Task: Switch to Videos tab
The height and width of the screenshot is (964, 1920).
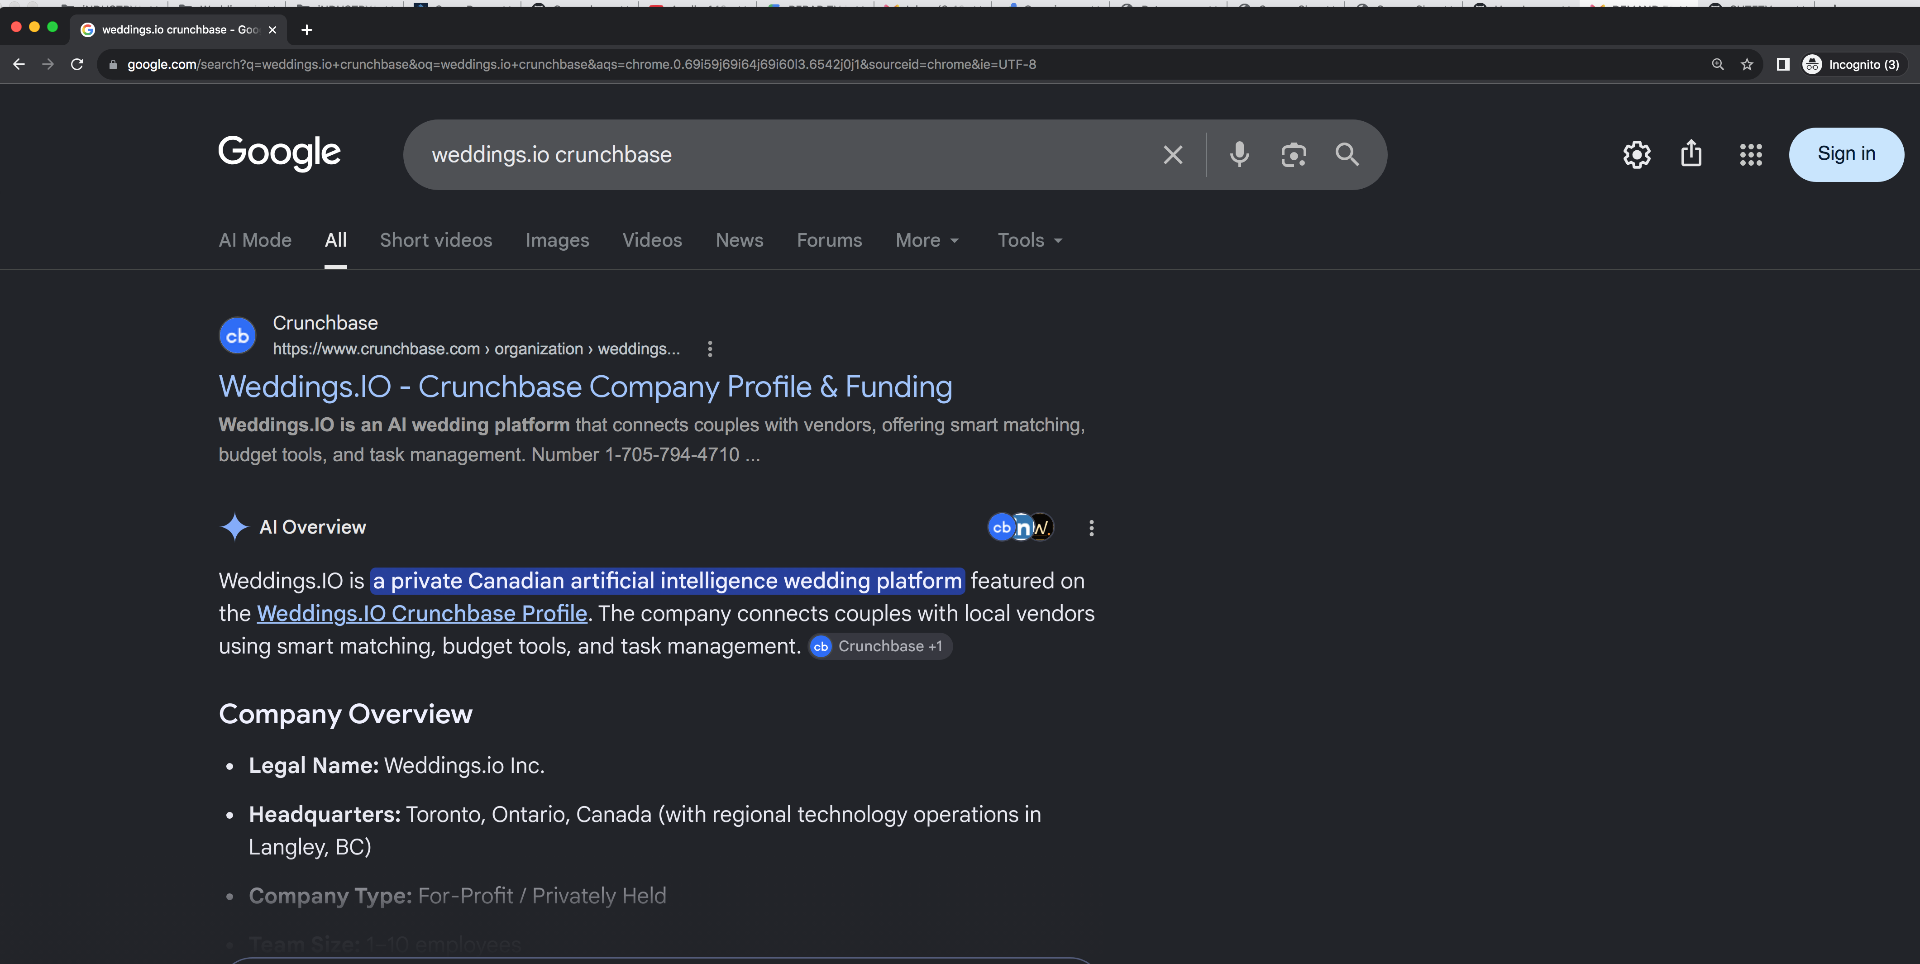Action: [x=652, y=240]
